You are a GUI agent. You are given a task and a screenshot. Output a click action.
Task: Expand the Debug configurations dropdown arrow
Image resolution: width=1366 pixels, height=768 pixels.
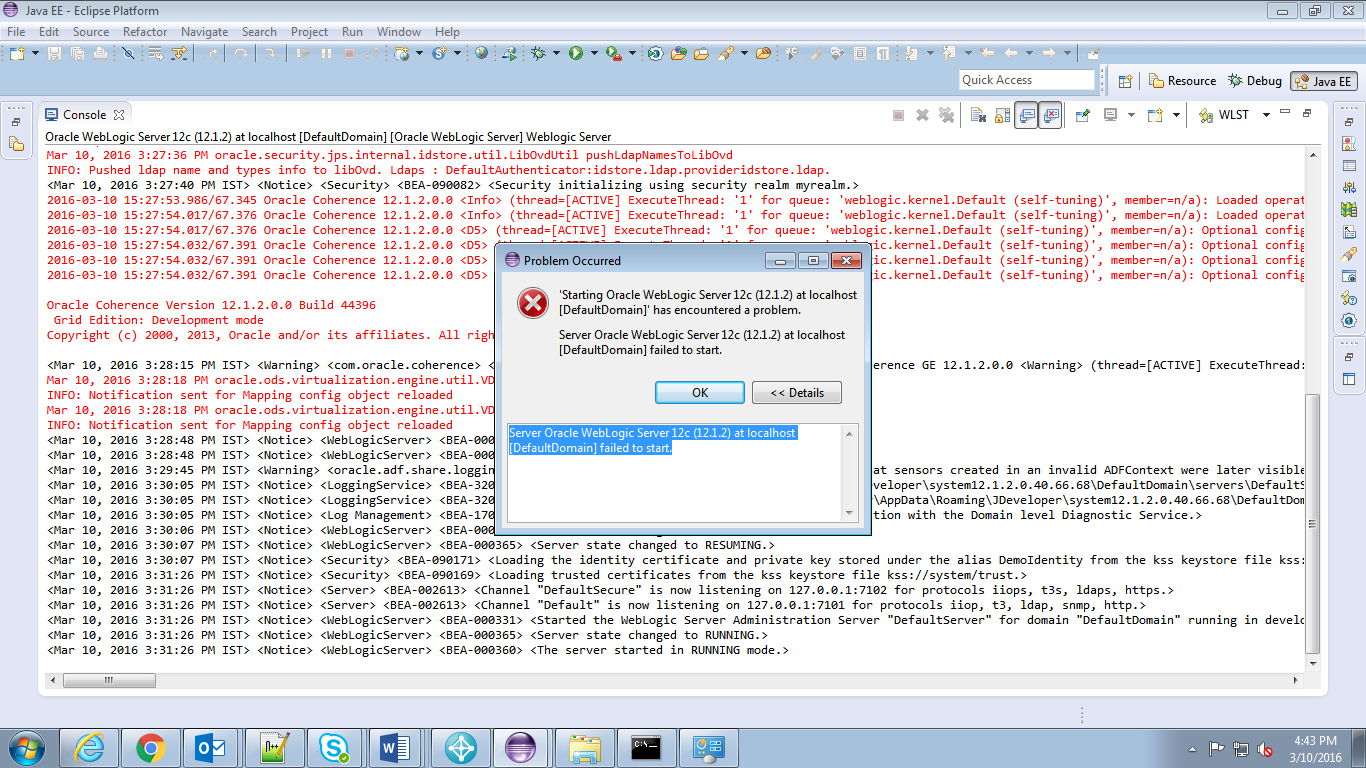coord(556,53)
